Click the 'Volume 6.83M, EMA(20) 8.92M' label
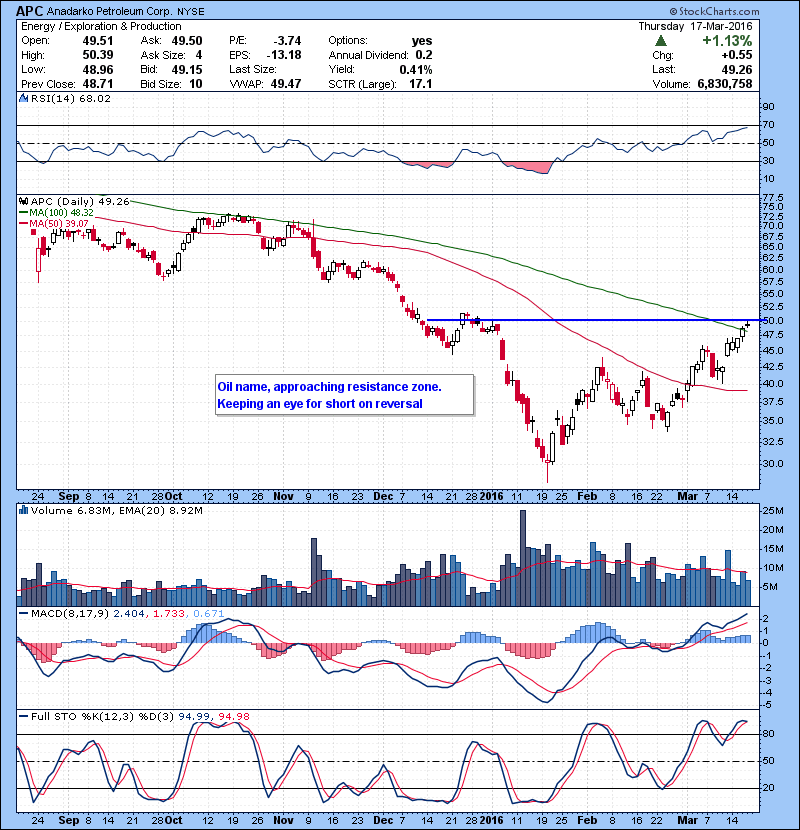800x830 pixels. (x=116, y=510)
